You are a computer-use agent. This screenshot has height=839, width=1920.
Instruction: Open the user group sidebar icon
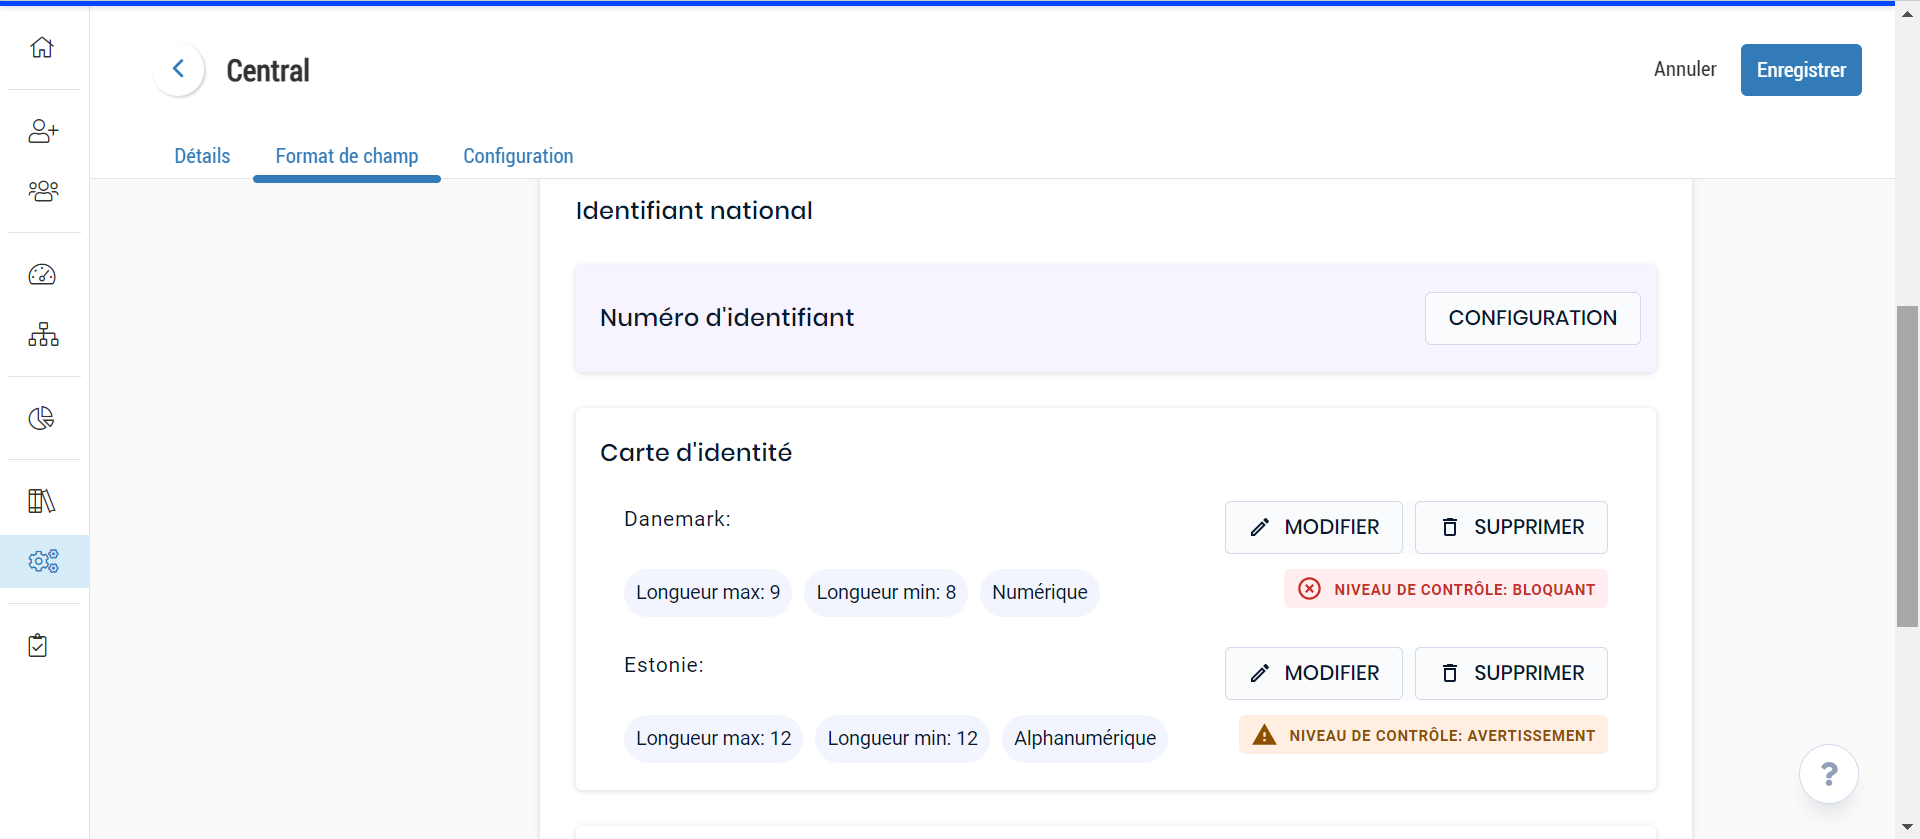click(x=43, y=190)
